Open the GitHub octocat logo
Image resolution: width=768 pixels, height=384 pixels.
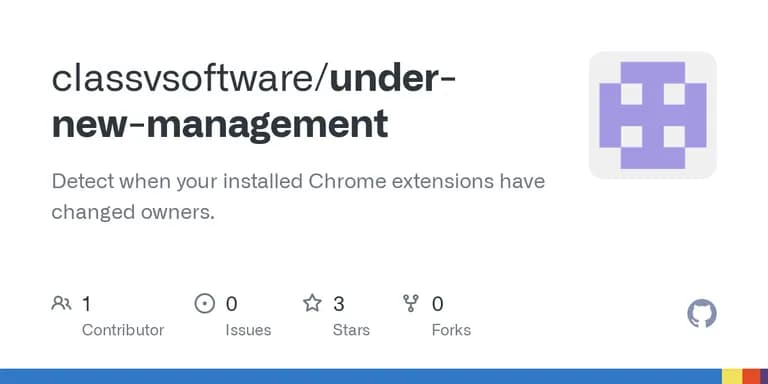point(702,313)
